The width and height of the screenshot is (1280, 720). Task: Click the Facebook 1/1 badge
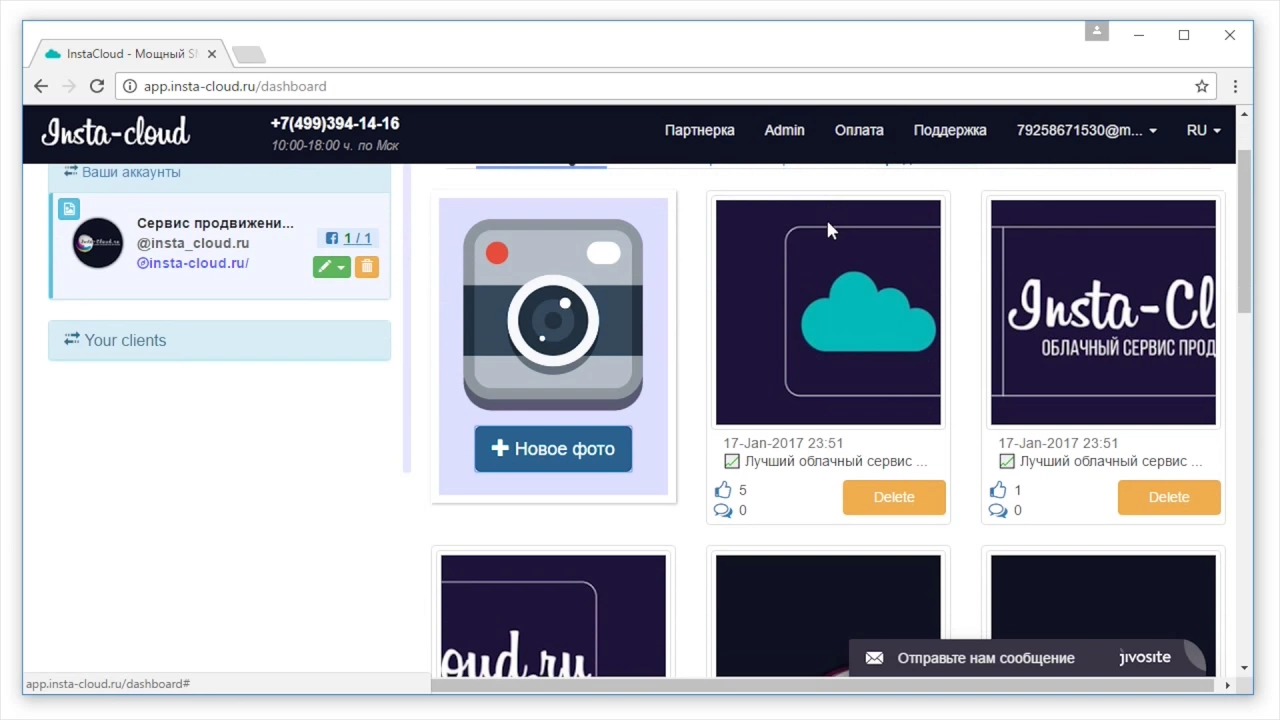pos(348,238)
